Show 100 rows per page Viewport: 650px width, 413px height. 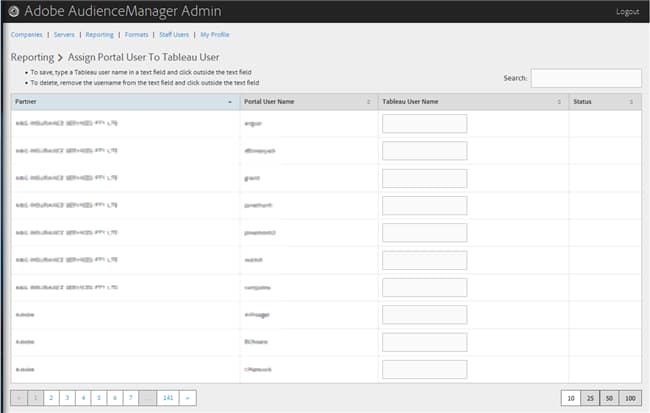[630, 398]
